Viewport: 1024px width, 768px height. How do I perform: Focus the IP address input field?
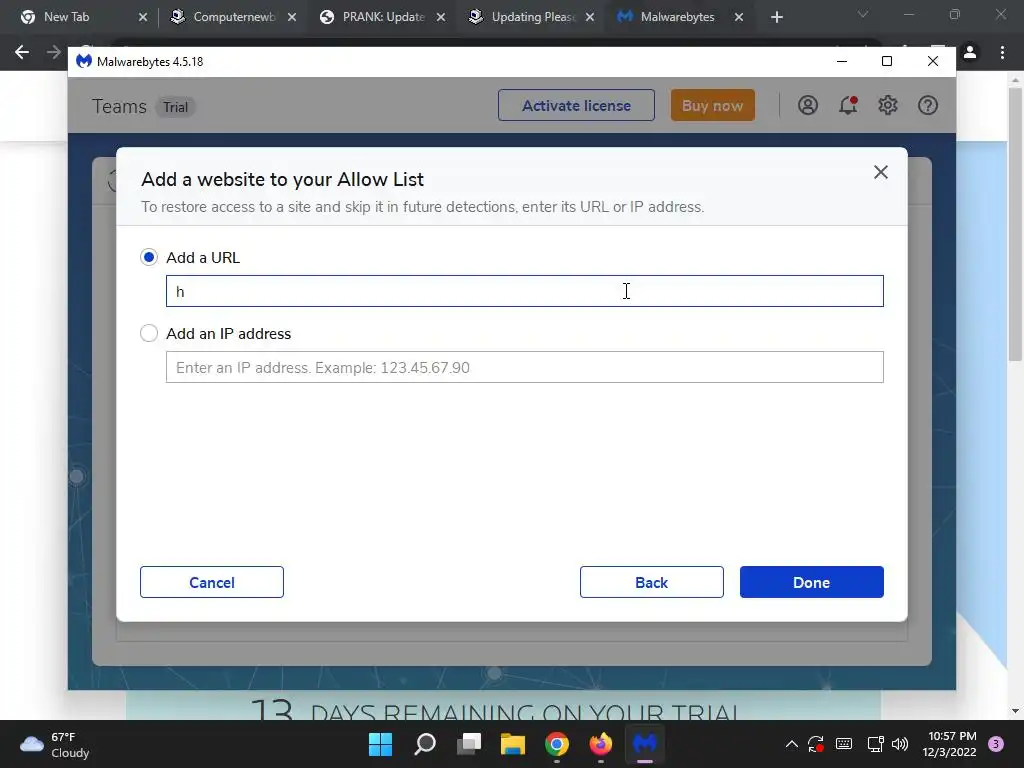524,367
